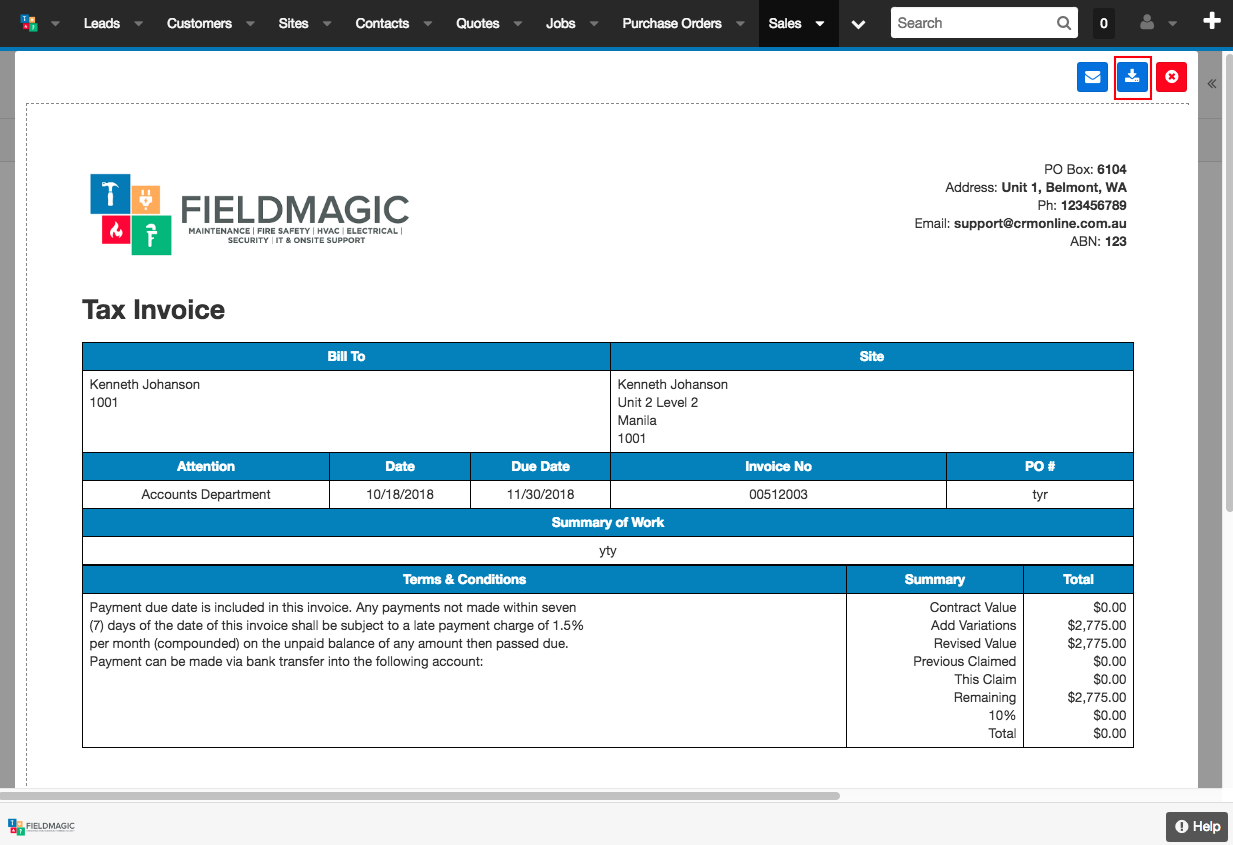This screenshot has height=845, width=1233.
Task: Open the Purchase Orders module
Action: pyautogui.click(x=672, y=23)
